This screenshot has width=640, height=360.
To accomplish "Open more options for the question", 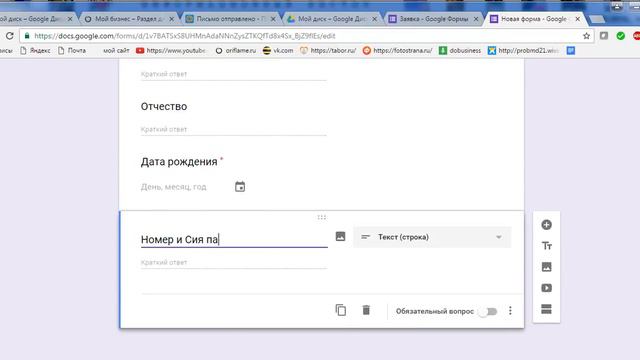I will click(510, 311).
